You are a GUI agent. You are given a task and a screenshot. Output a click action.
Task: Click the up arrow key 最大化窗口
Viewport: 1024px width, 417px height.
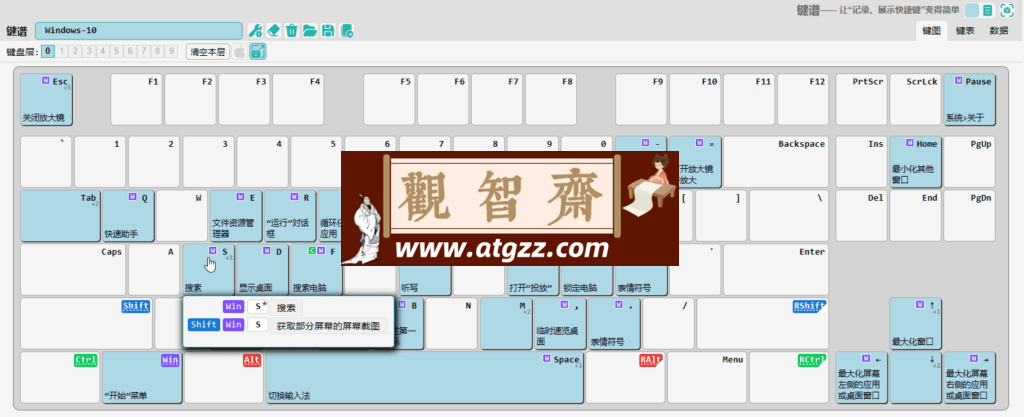pos(916,324)
